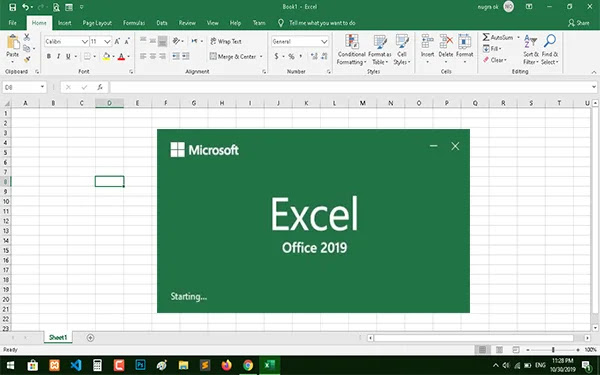Switch to the Data tab
Image resolution: width=600 pixels, height=375 pixels.
point(162,23)
